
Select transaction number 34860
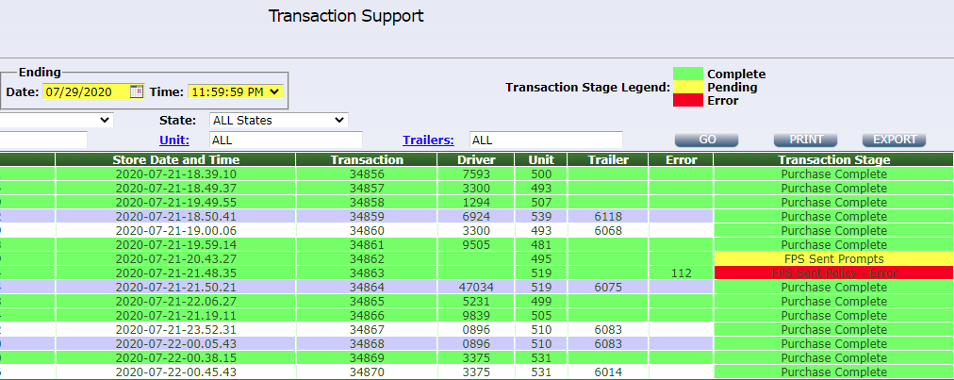367,231
